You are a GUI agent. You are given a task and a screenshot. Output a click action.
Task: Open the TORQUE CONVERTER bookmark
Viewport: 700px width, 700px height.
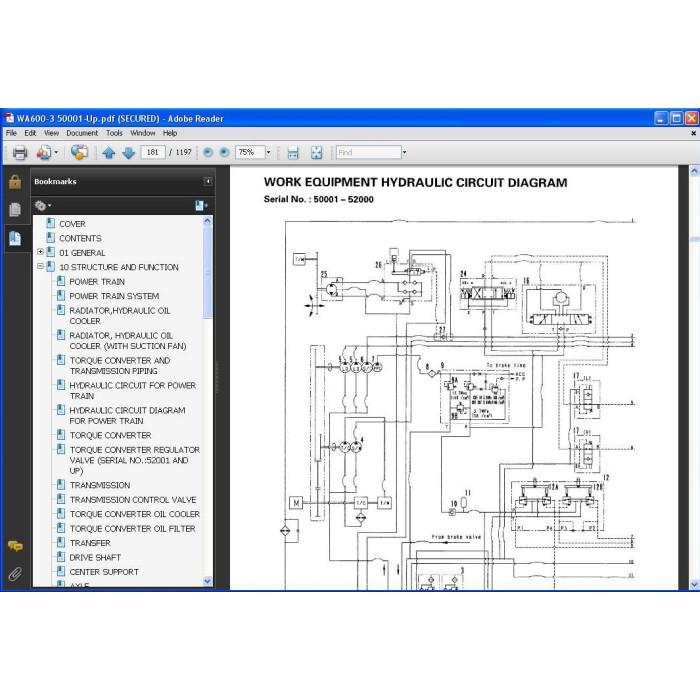[110, 435]
